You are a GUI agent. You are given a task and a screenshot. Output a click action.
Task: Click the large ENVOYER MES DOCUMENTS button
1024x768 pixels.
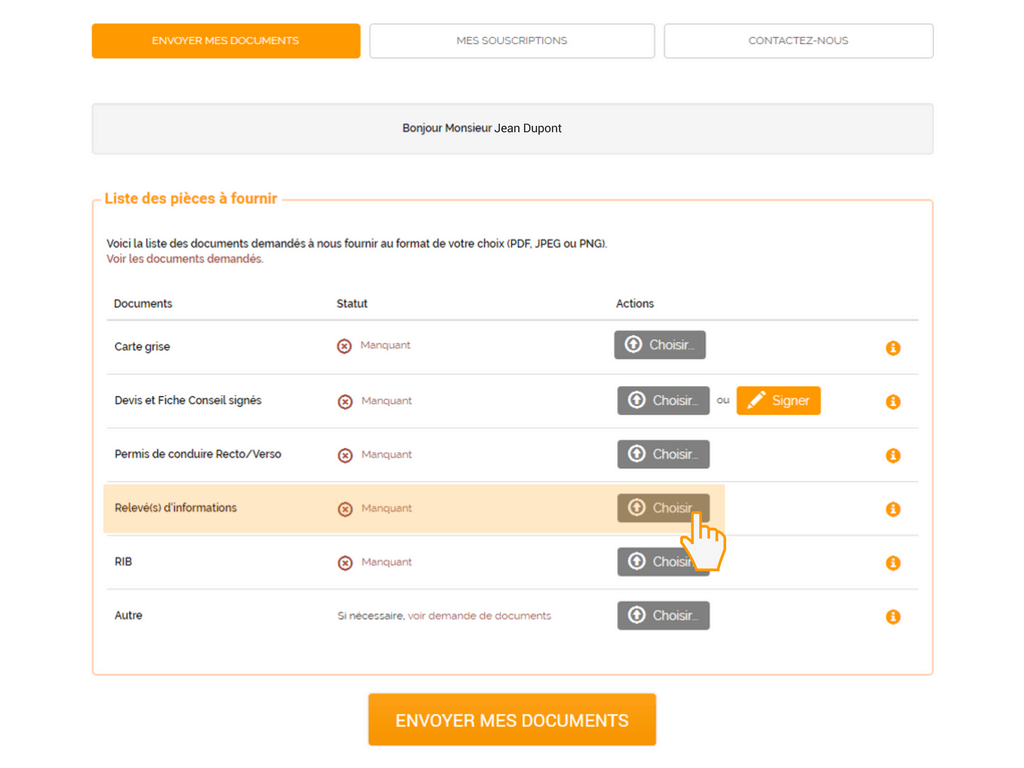click(x=511, y=719)
